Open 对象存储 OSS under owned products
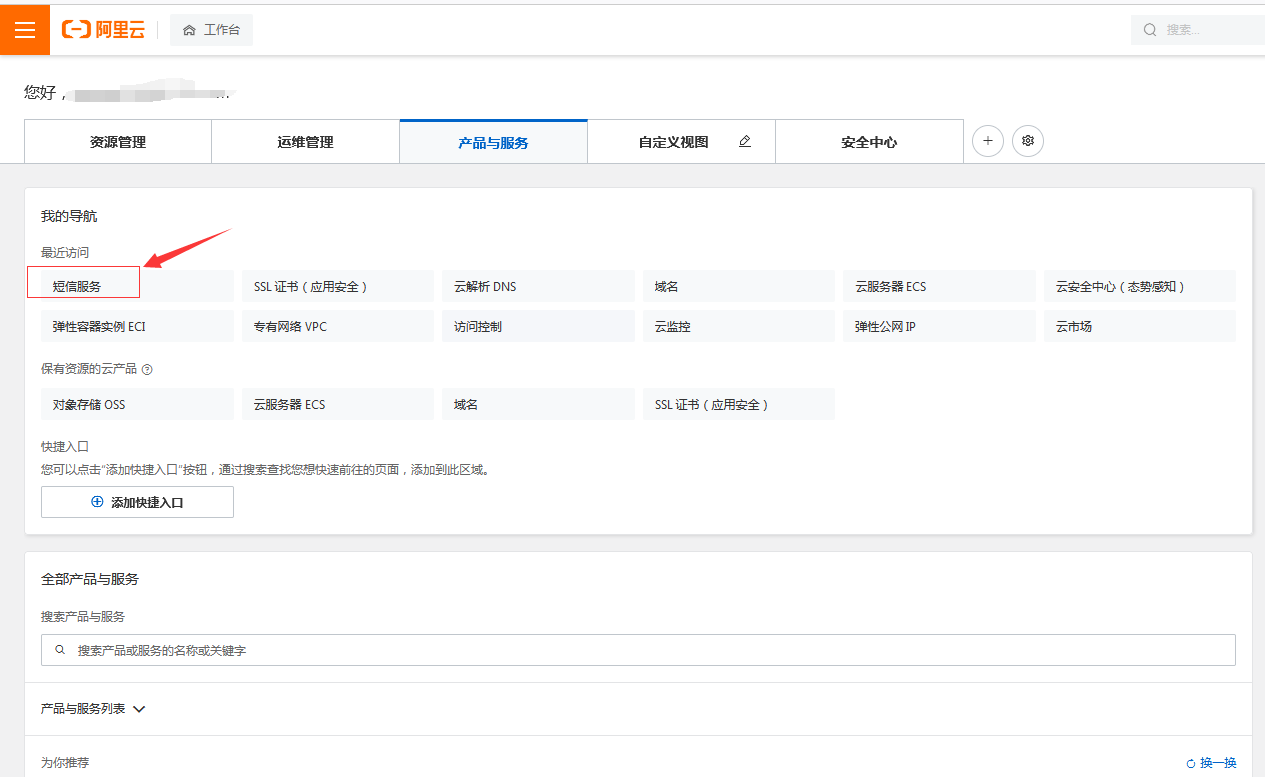 coord(89,404)
